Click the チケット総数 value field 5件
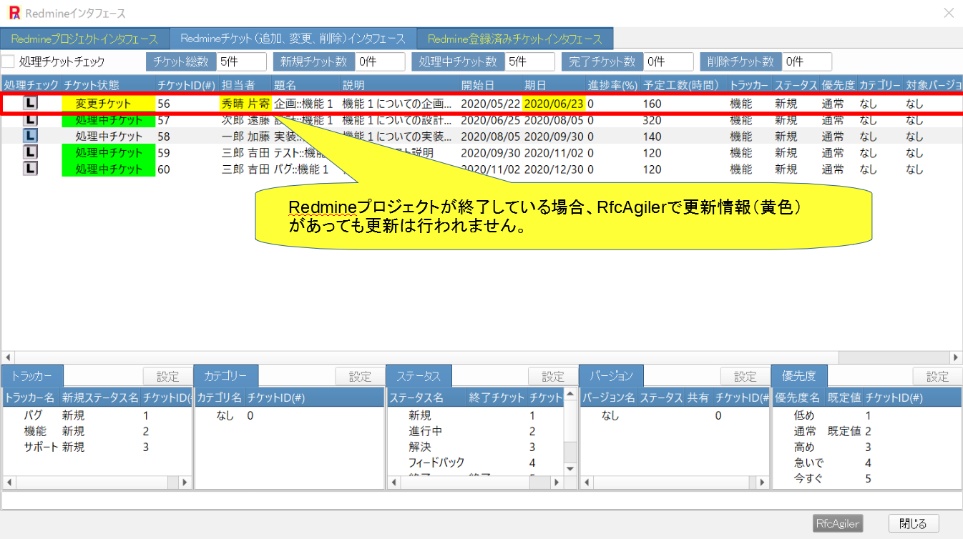963x539 pixels. pyautogui.click(x=241, y=61)
